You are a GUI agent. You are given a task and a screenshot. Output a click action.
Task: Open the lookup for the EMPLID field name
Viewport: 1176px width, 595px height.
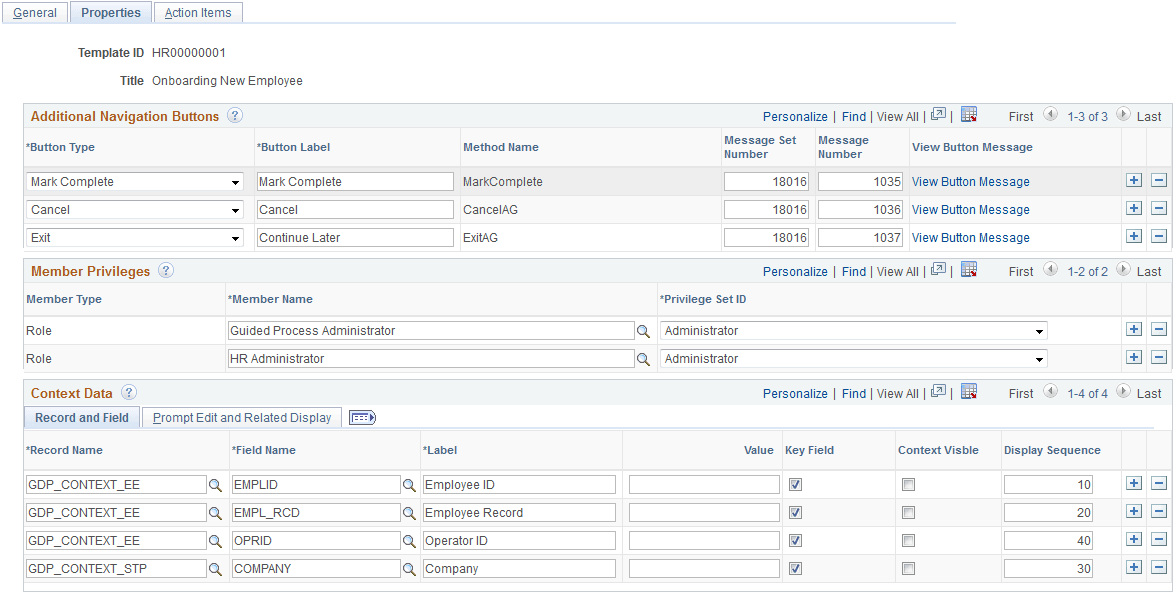coord(408,483)
